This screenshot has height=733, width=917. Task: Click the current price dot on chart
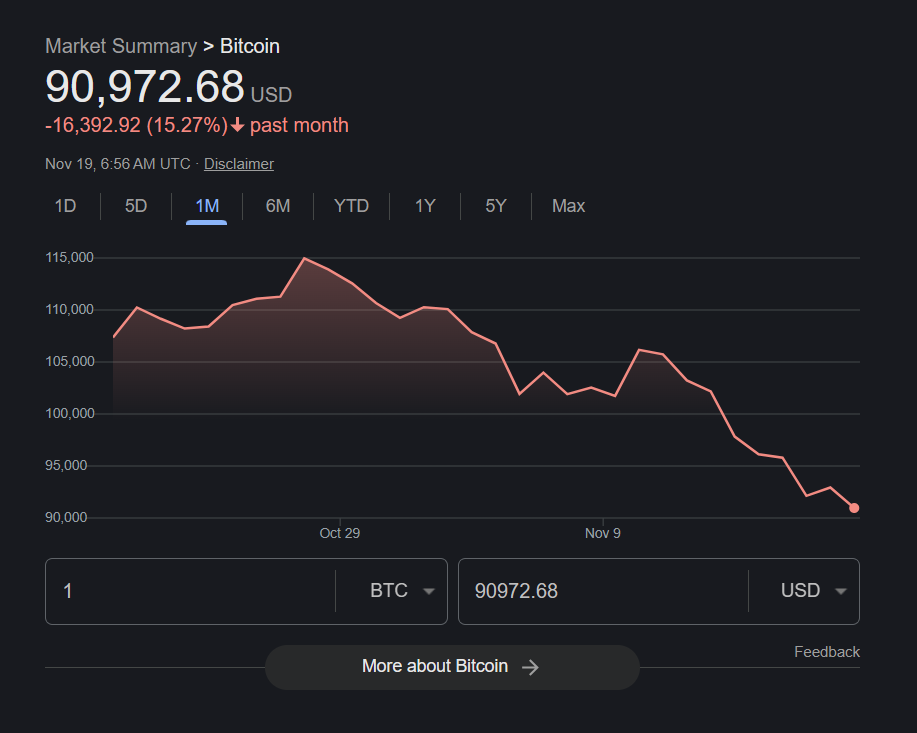tap(854, 508)
